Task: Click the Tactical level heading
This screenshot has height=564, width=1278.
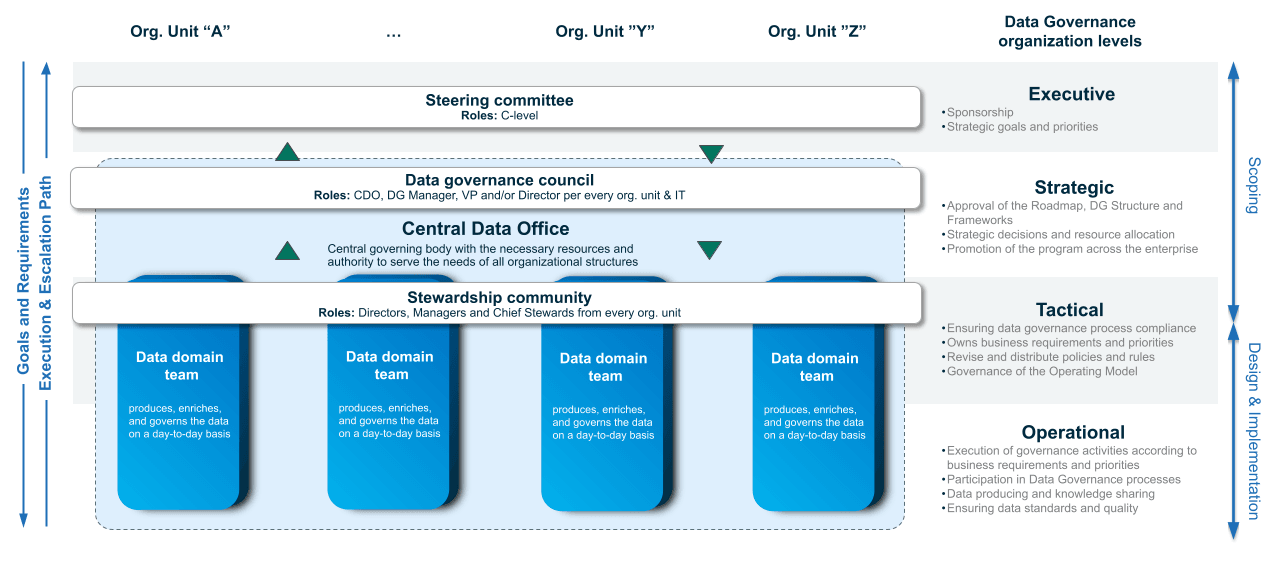Action: (x=1069, y=310)
